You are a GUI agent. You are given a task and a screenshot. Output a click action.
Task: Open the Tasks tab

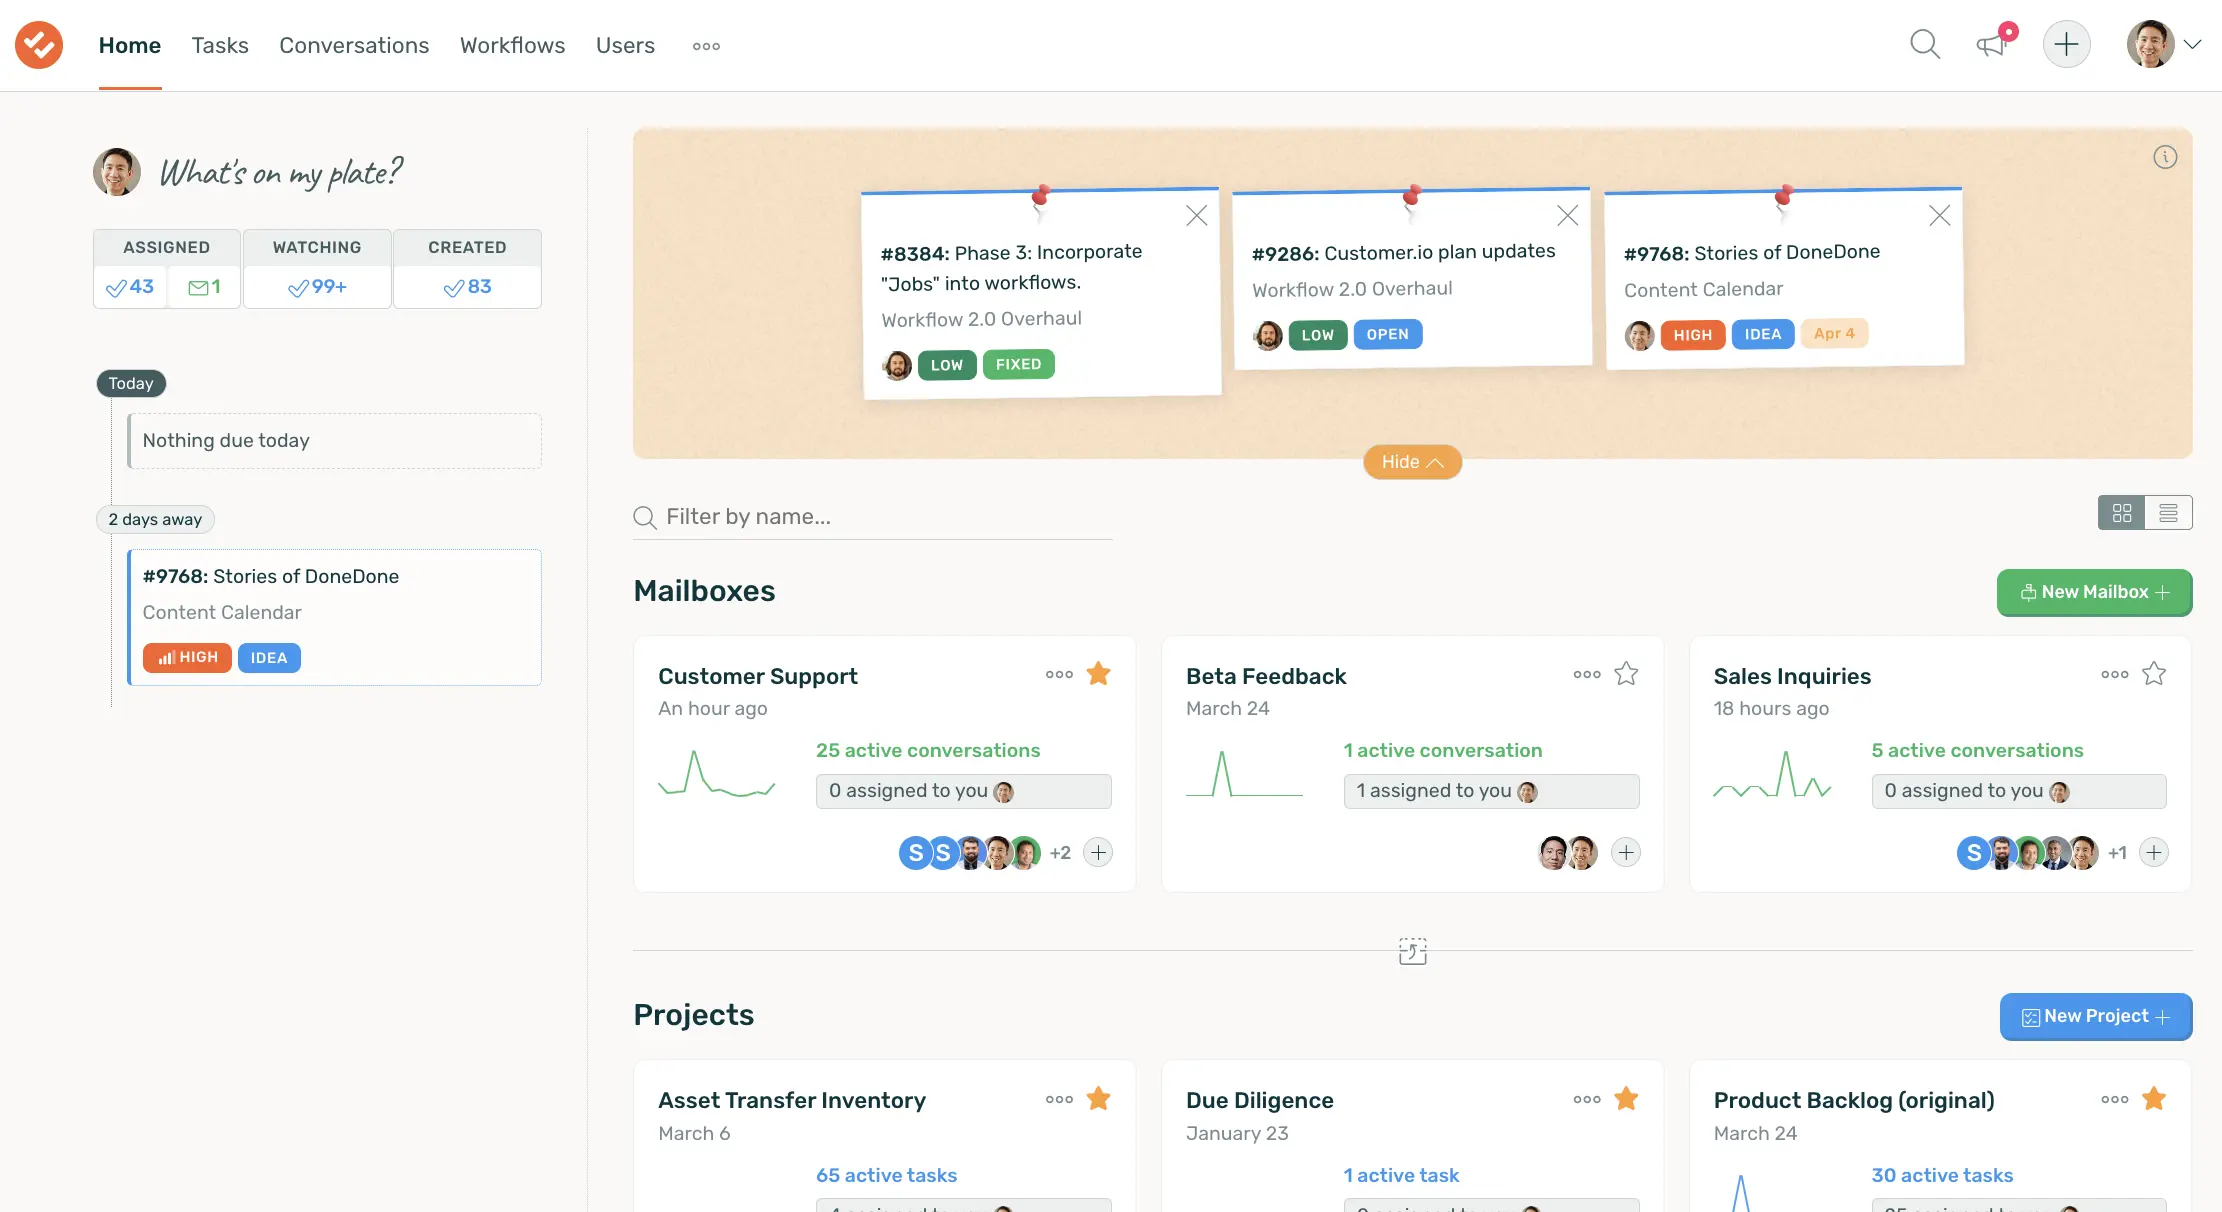point(220,45)
